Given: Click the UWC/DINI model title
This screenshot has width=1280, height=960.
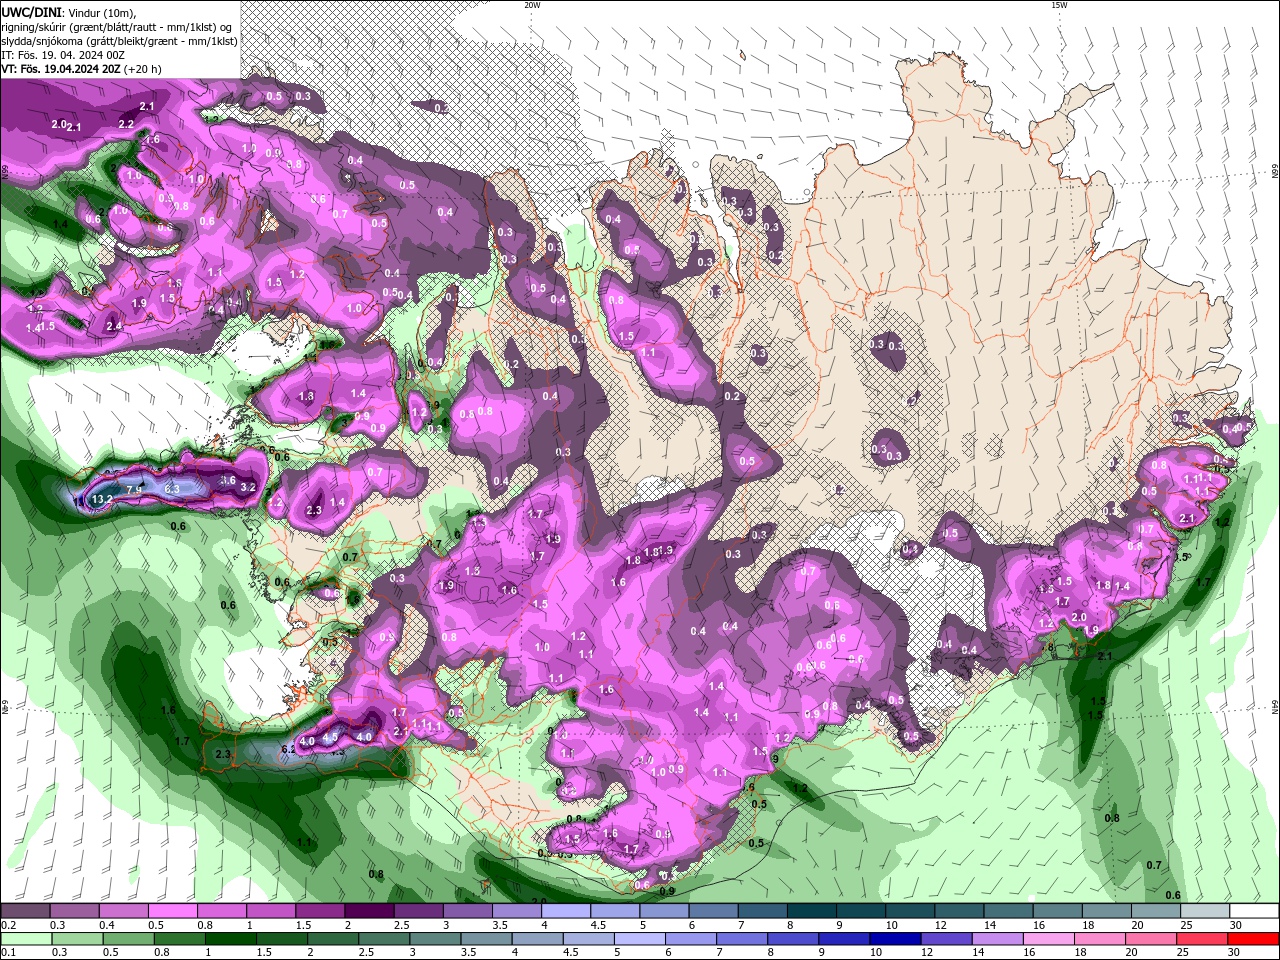Looking at the screenshot, I should tap(31, 12).
